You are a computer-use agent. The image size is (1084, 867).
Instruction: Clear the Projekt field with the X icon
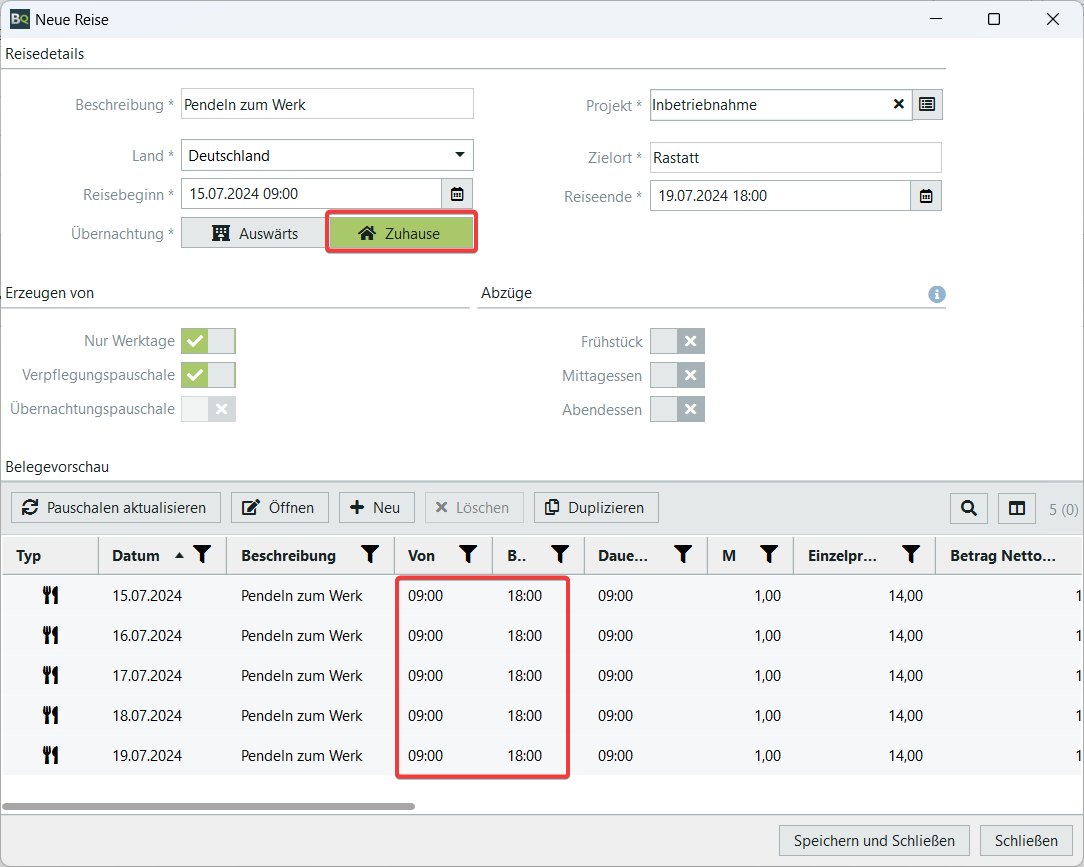[898, 104]
